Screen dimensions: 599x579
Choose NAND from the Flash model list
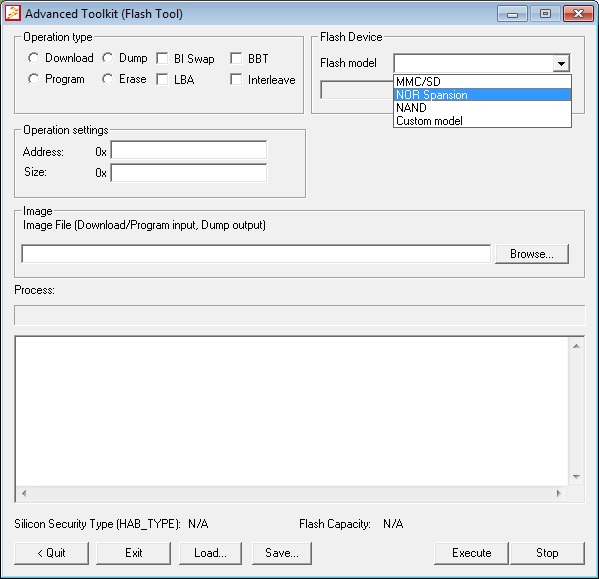482,108
